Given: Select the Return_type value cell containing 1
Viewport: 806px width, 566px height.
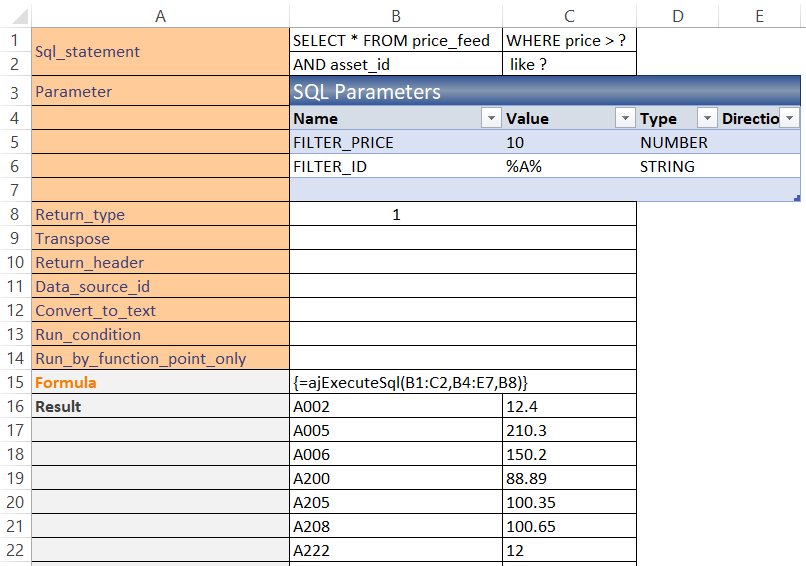Looking at the screenshot, I should pyautogui.click(x=463, y=214).
